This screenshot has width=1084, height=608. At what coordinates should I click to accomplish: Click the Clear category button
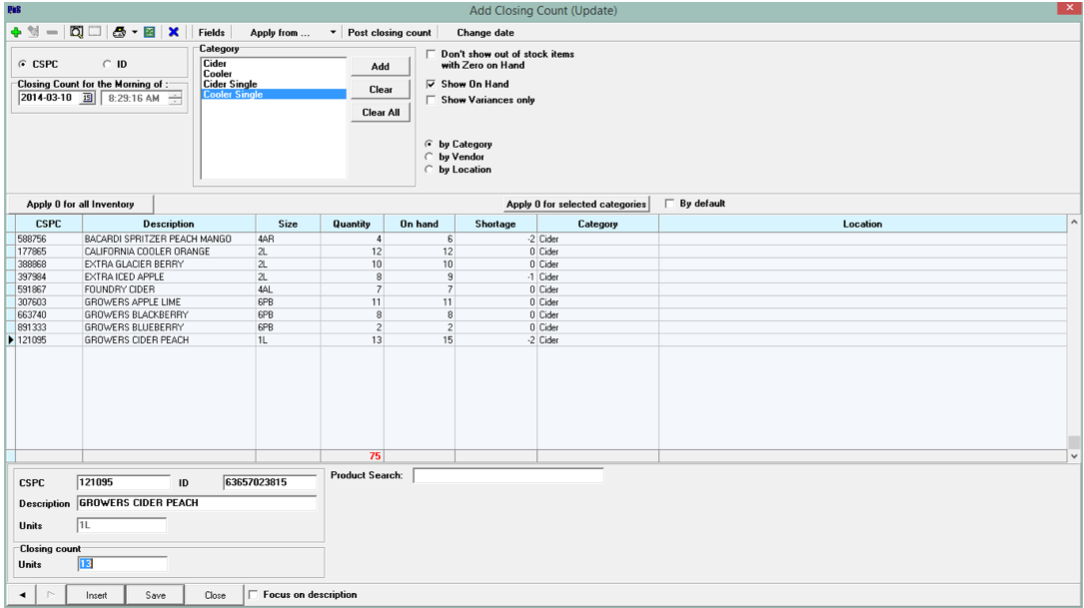pos(380,89)
